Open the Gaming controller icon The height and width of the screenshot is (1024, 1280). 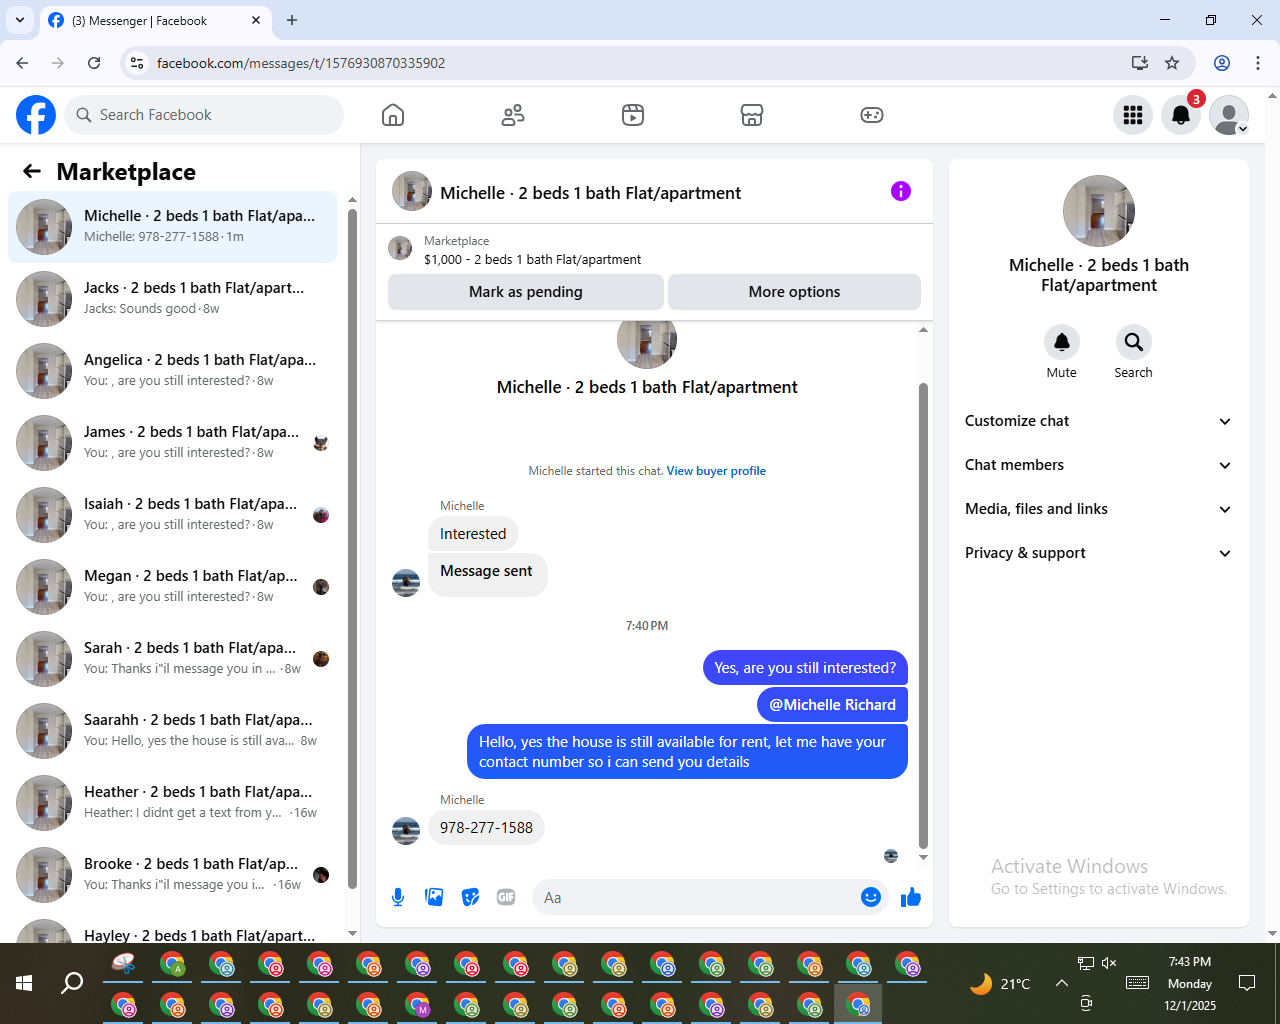(872, 115)
